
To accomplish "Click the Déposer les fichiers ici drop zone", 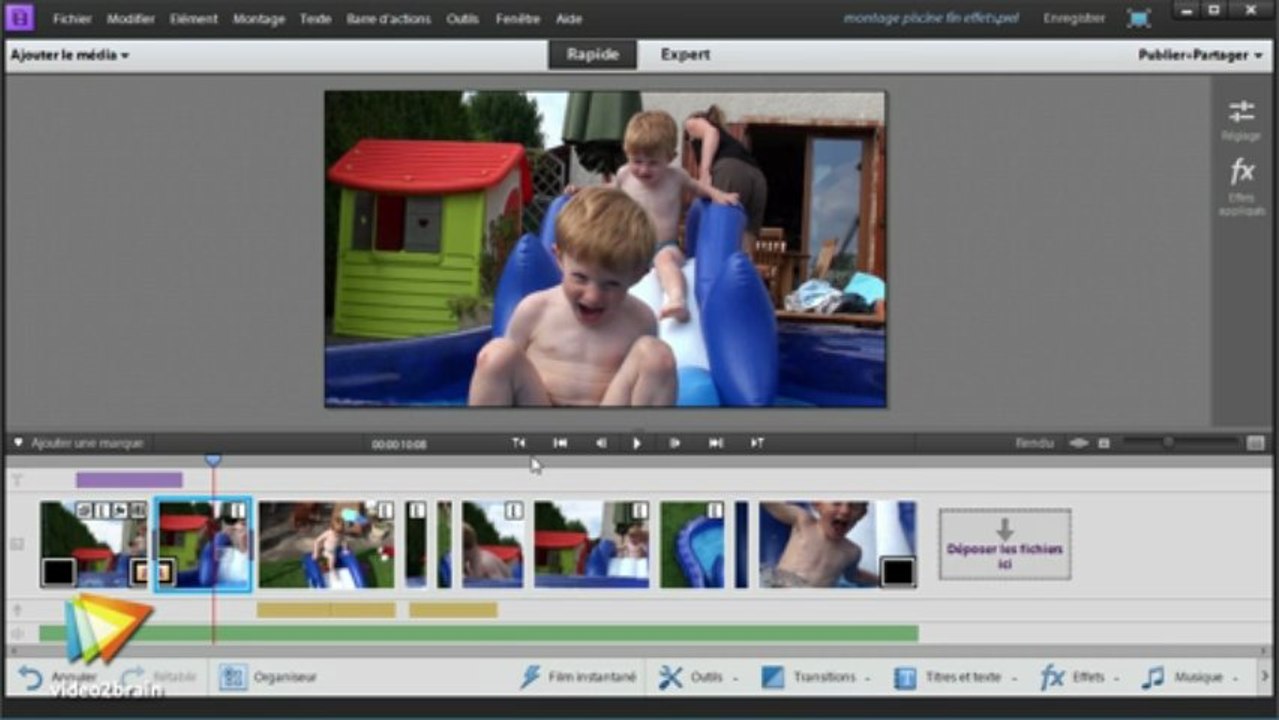I will [1005, 544].
